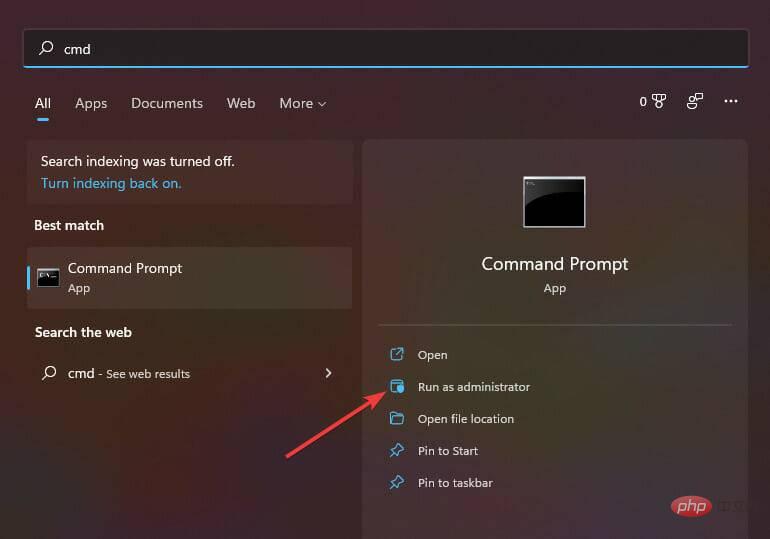Select the All tab
The image size is (770, 539).
click(x=43, y=103)
